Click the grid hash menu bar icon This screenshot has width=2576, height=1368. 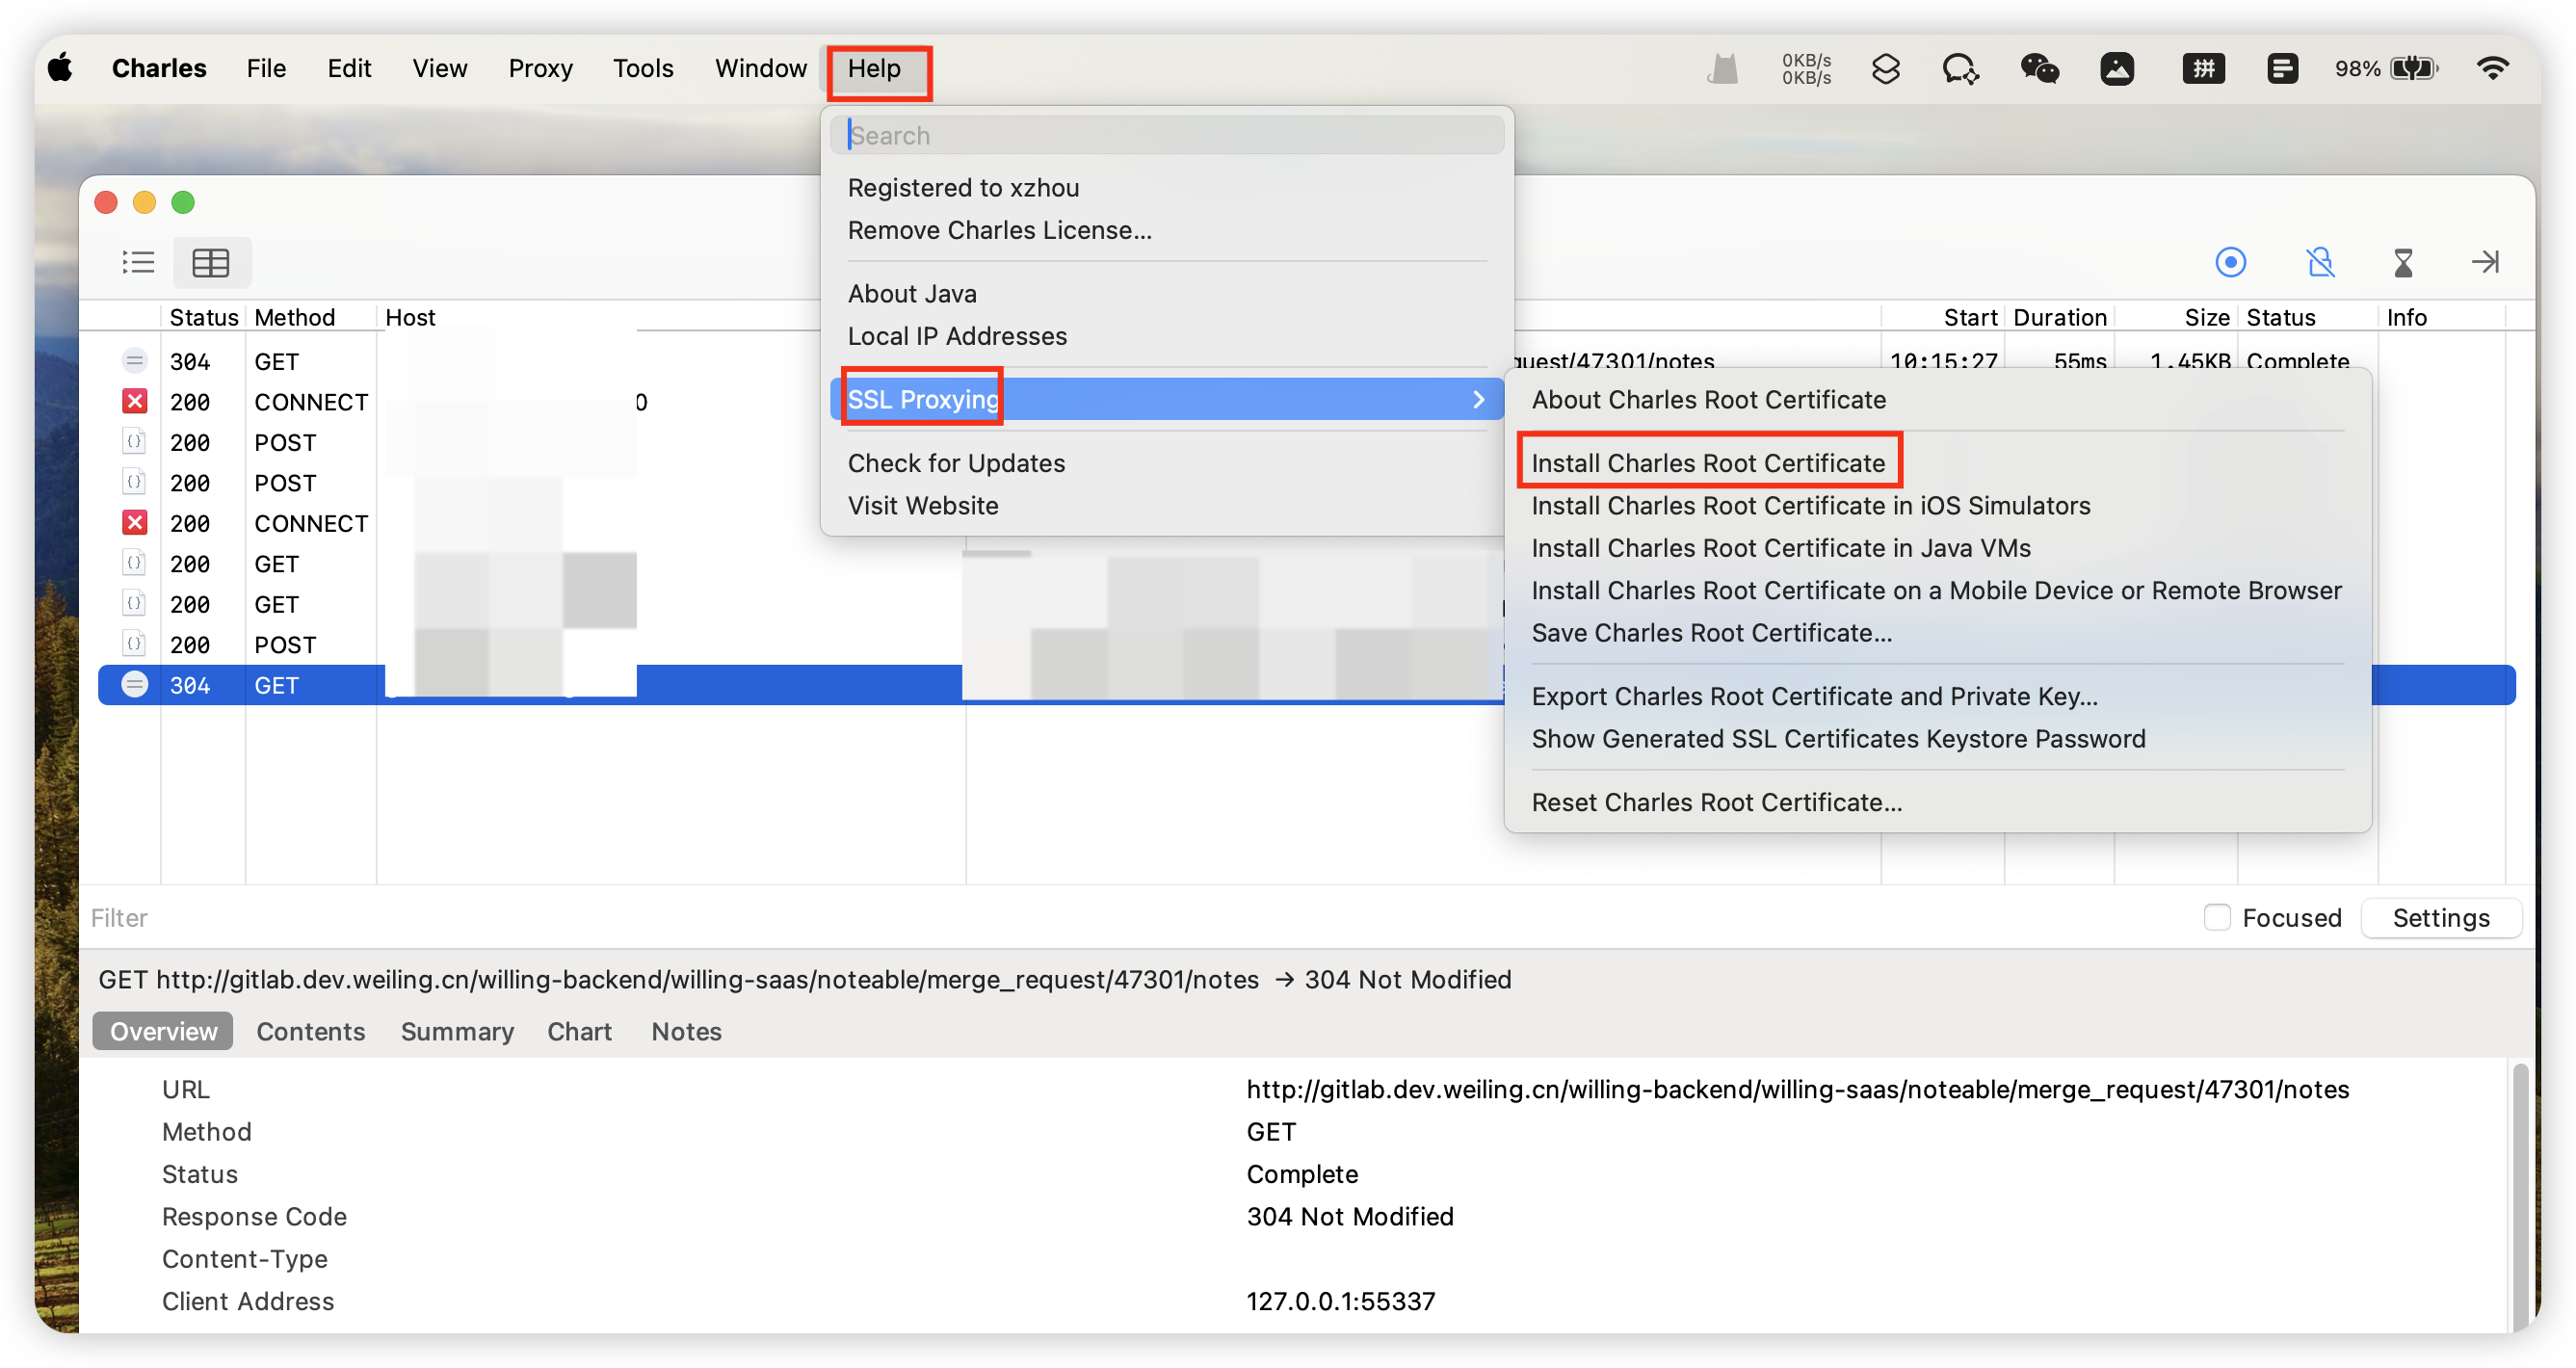point(2203,68)
